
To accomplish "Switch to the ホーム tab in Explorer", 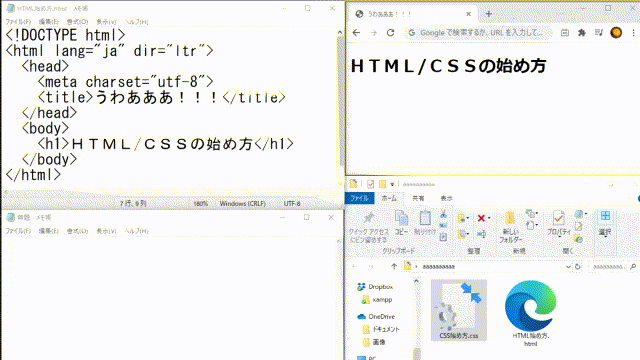I will (x=389, y=198).
